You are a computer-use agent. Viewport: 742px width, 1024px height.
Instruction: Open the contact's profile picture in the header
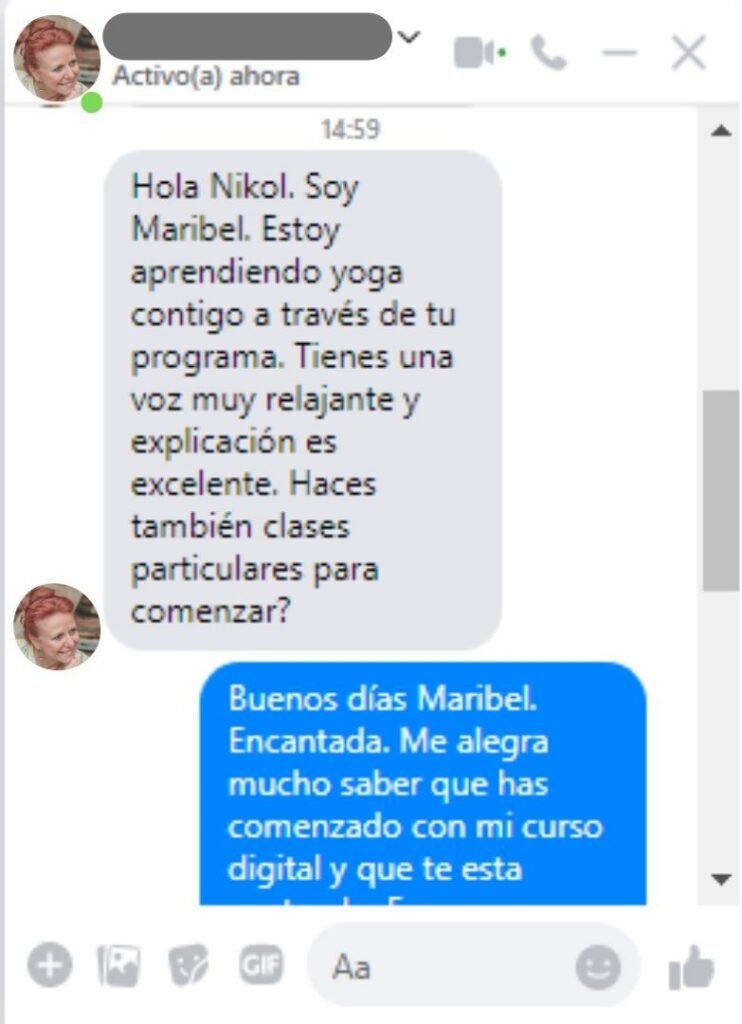click(x=57, y=60)
